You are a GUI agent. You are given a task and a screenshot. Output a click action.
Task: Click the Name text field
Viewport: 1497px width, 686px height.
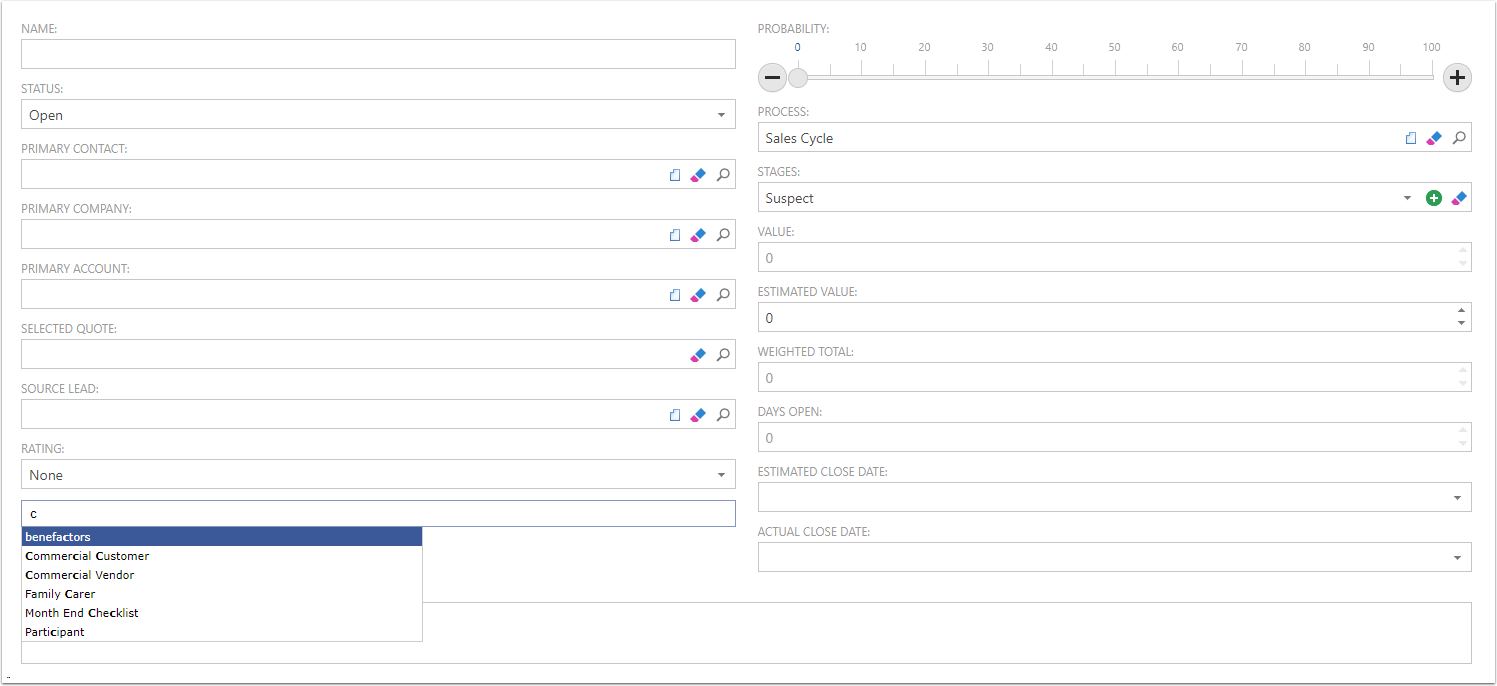378,54
